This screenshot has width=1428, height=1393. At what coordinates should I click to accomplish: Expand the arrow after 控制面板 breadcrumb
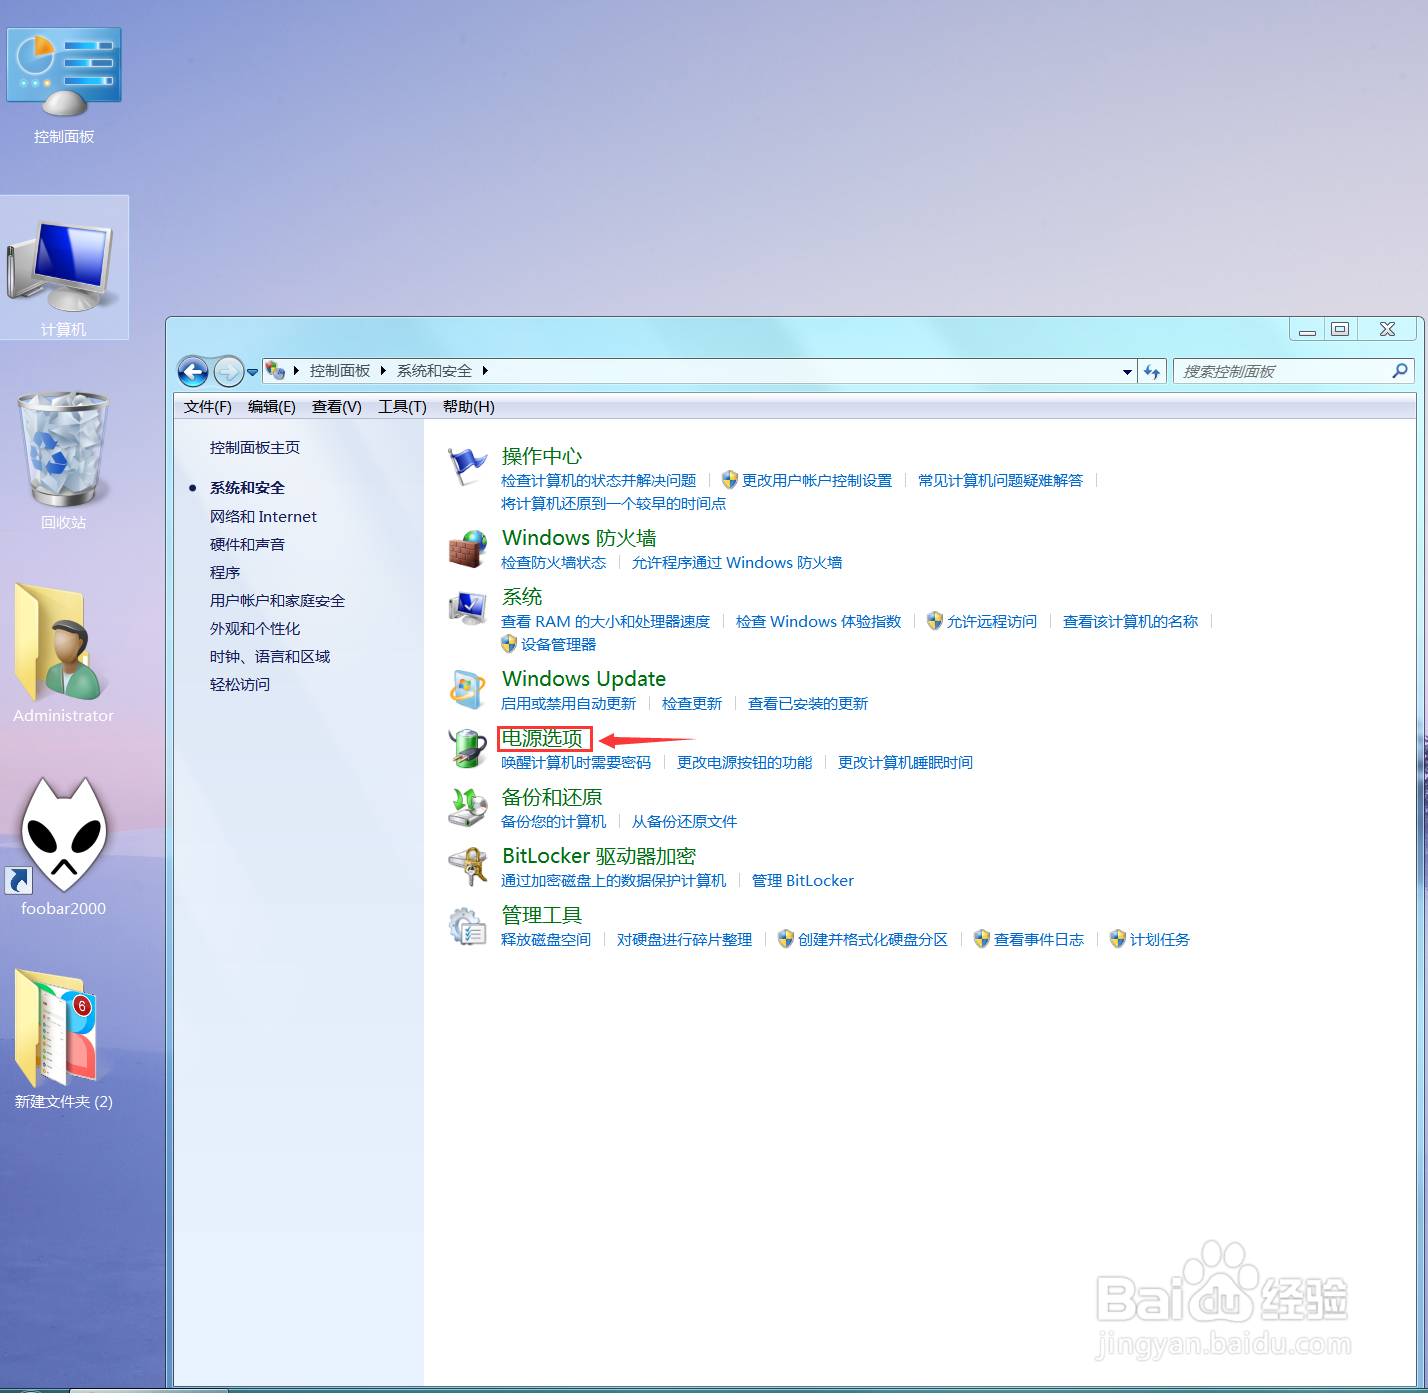point(383,371)
